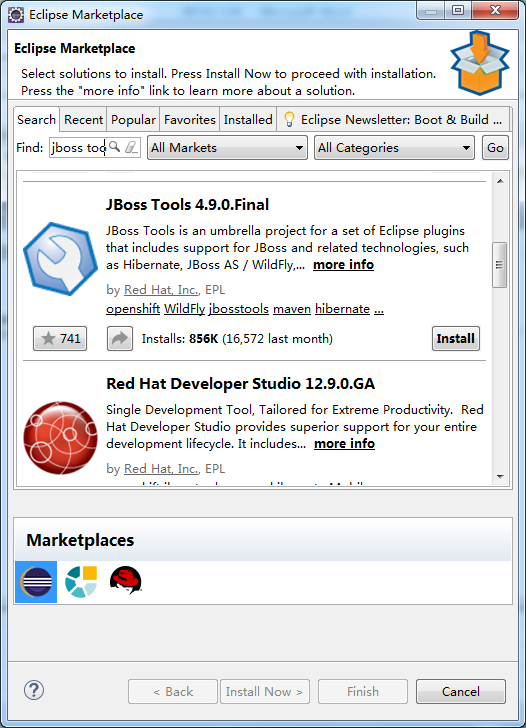Switch to the Installed tab
The image size is (526, 728).
point(248,120)
